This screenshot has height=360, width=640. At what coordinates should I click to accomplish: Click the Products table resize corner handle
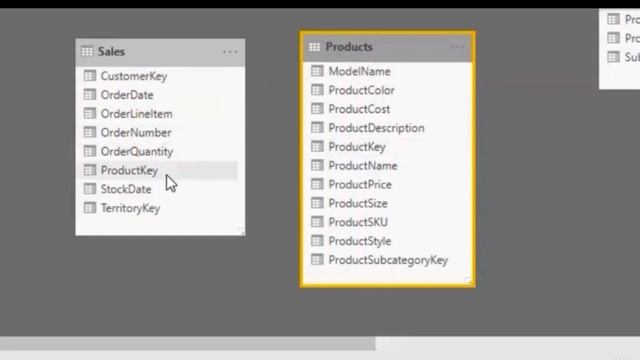pos(468,280)
